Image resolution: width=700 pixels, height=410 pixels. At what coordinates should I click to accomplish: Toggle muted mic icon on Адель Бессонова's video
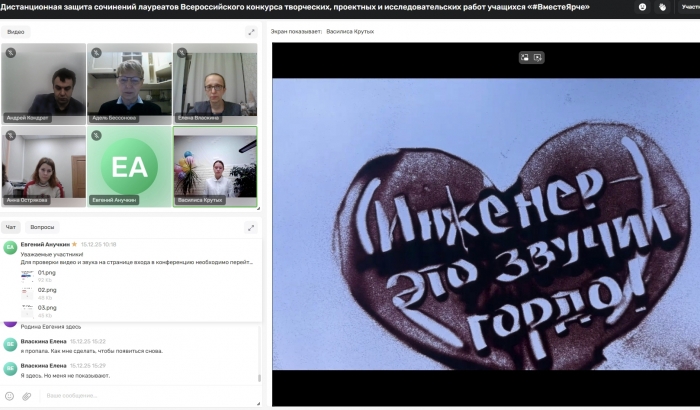[x=96, y=52]
